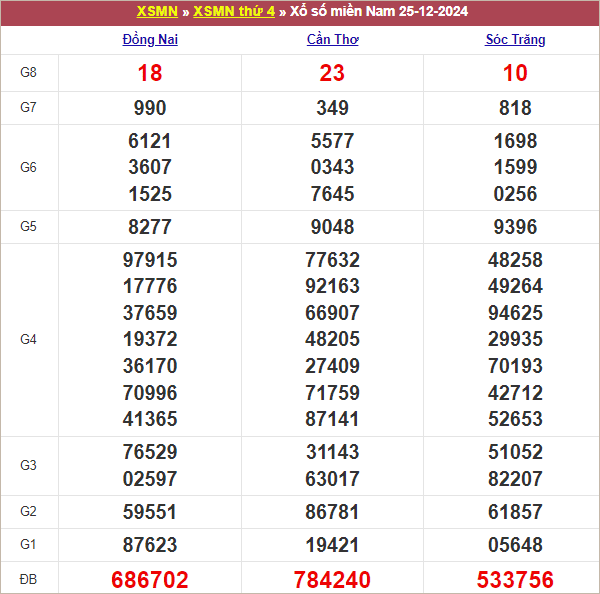Select G4 number 77632
Viewport: 600px width, 594px height.
(x=333, y=260)
